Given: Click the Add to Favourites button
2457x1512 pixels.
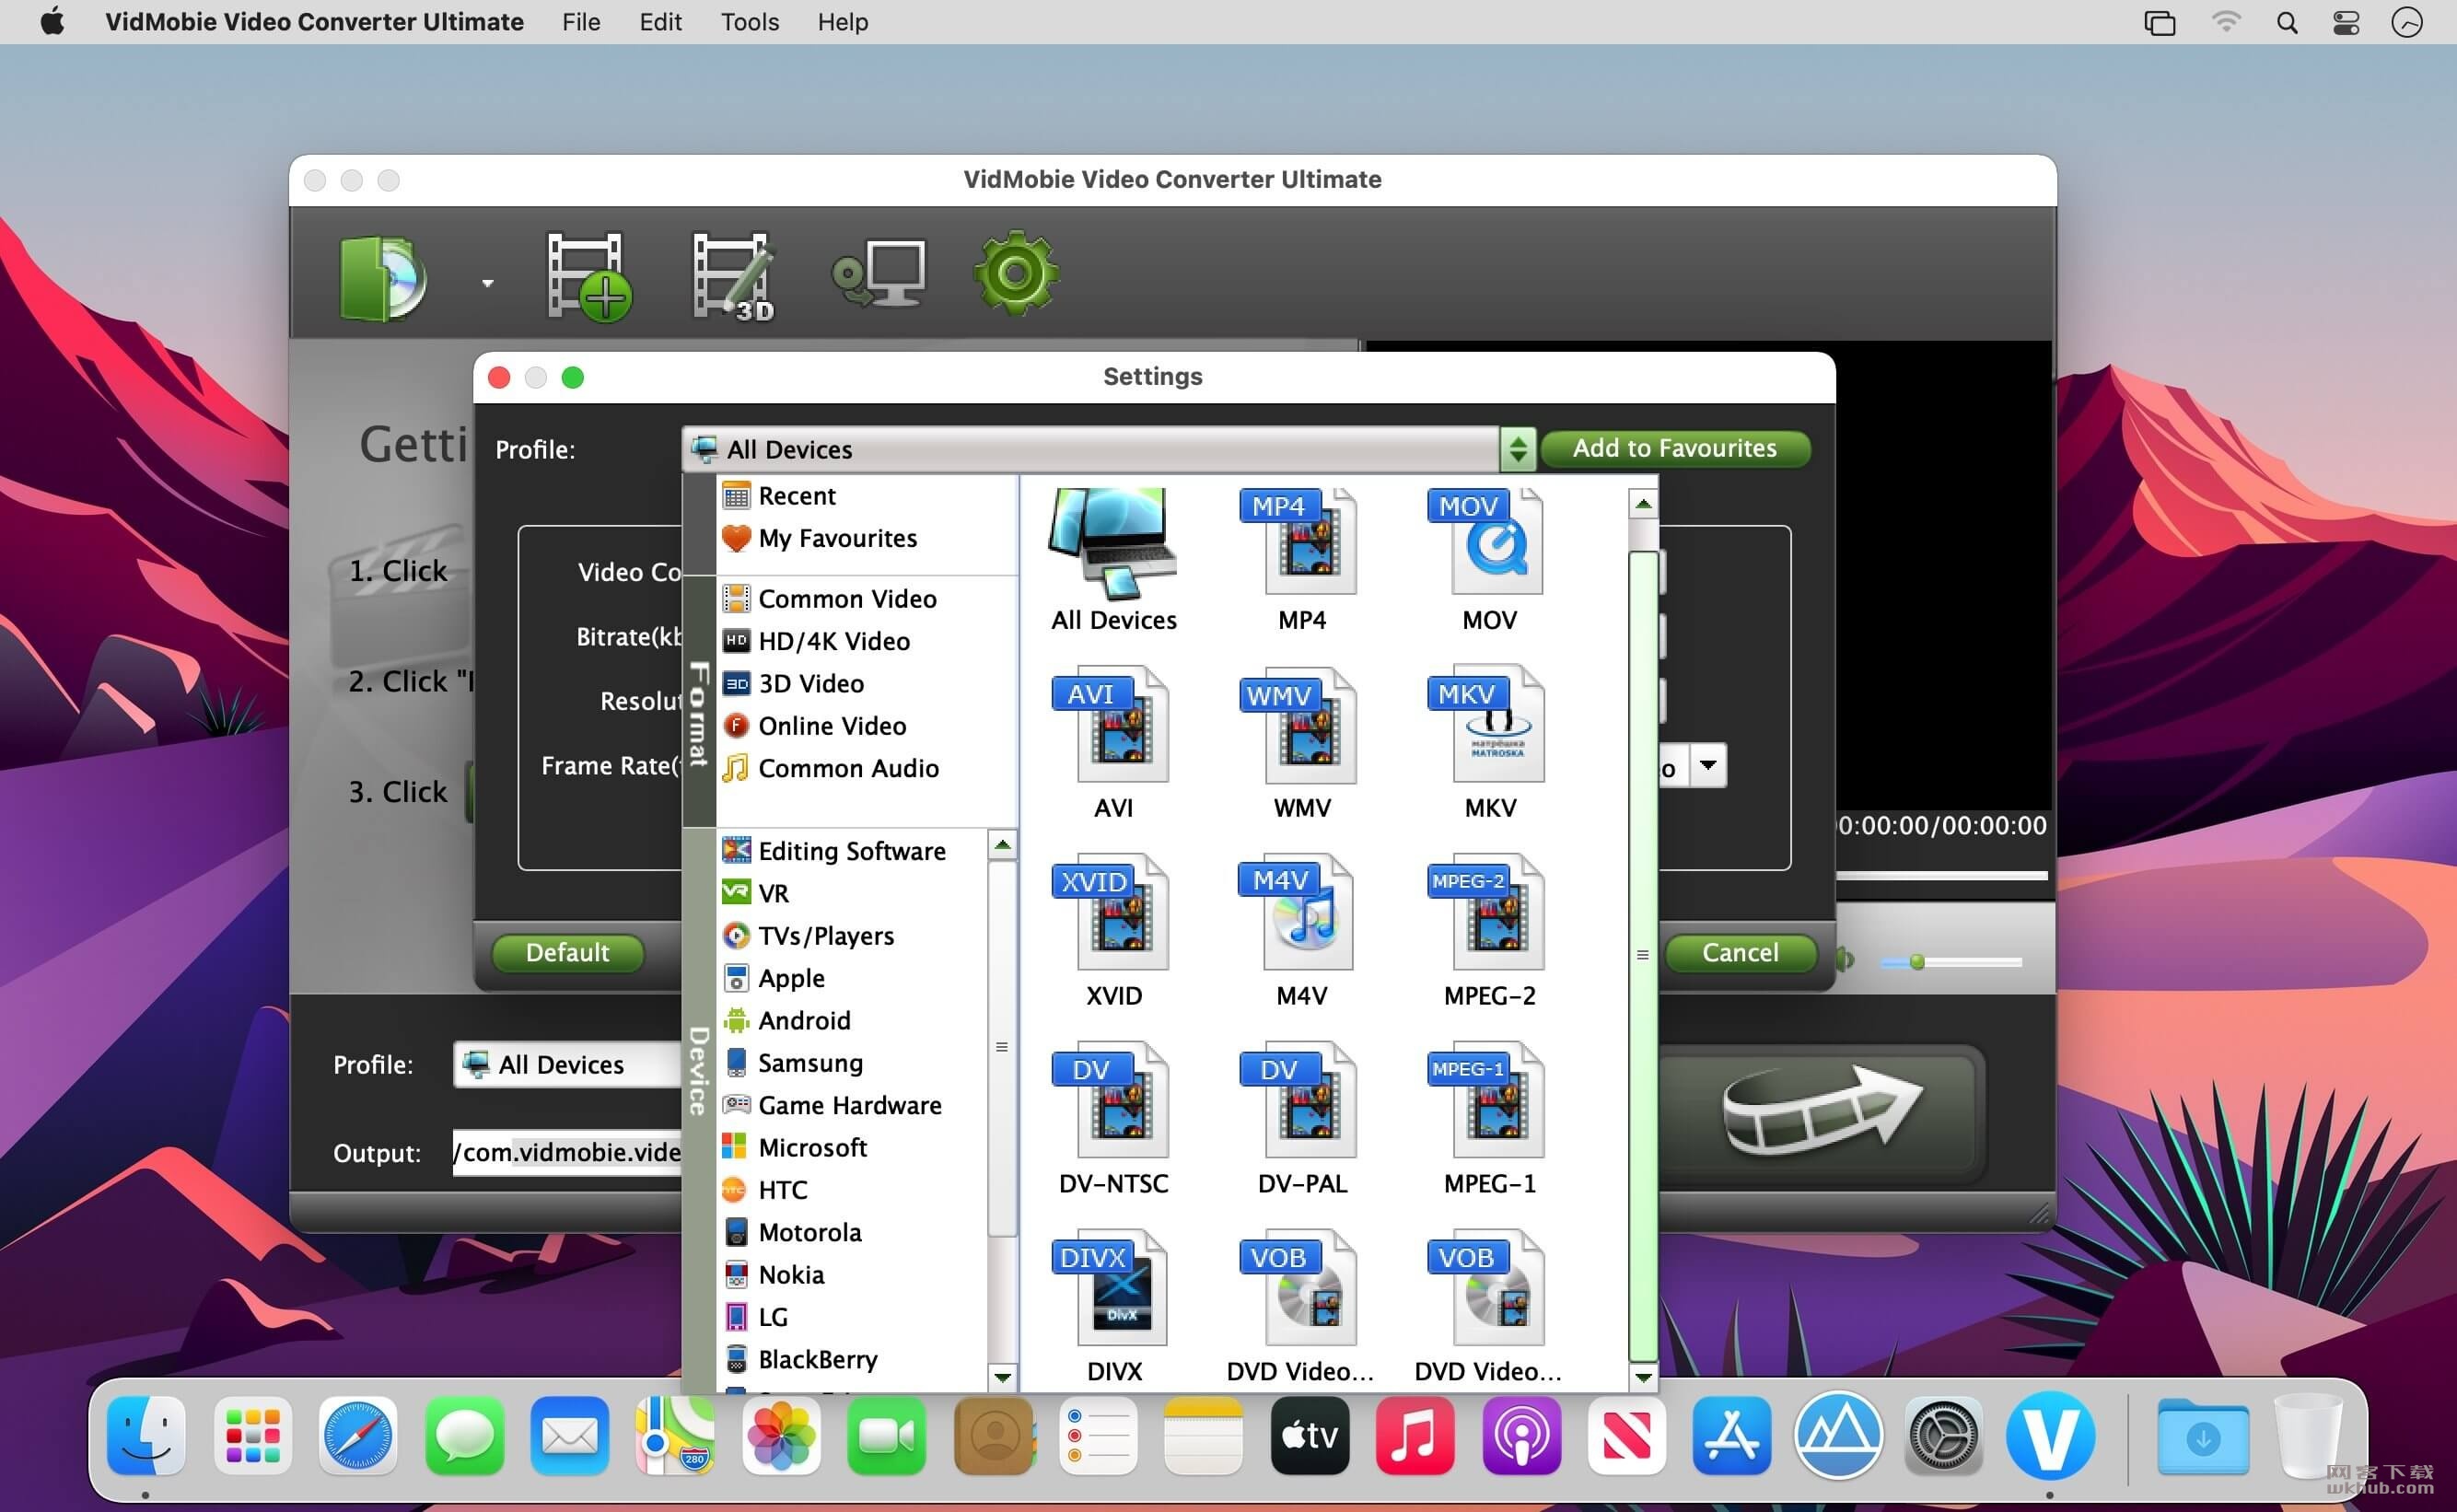Looking at the screenshot, I should pos(1674,448).
